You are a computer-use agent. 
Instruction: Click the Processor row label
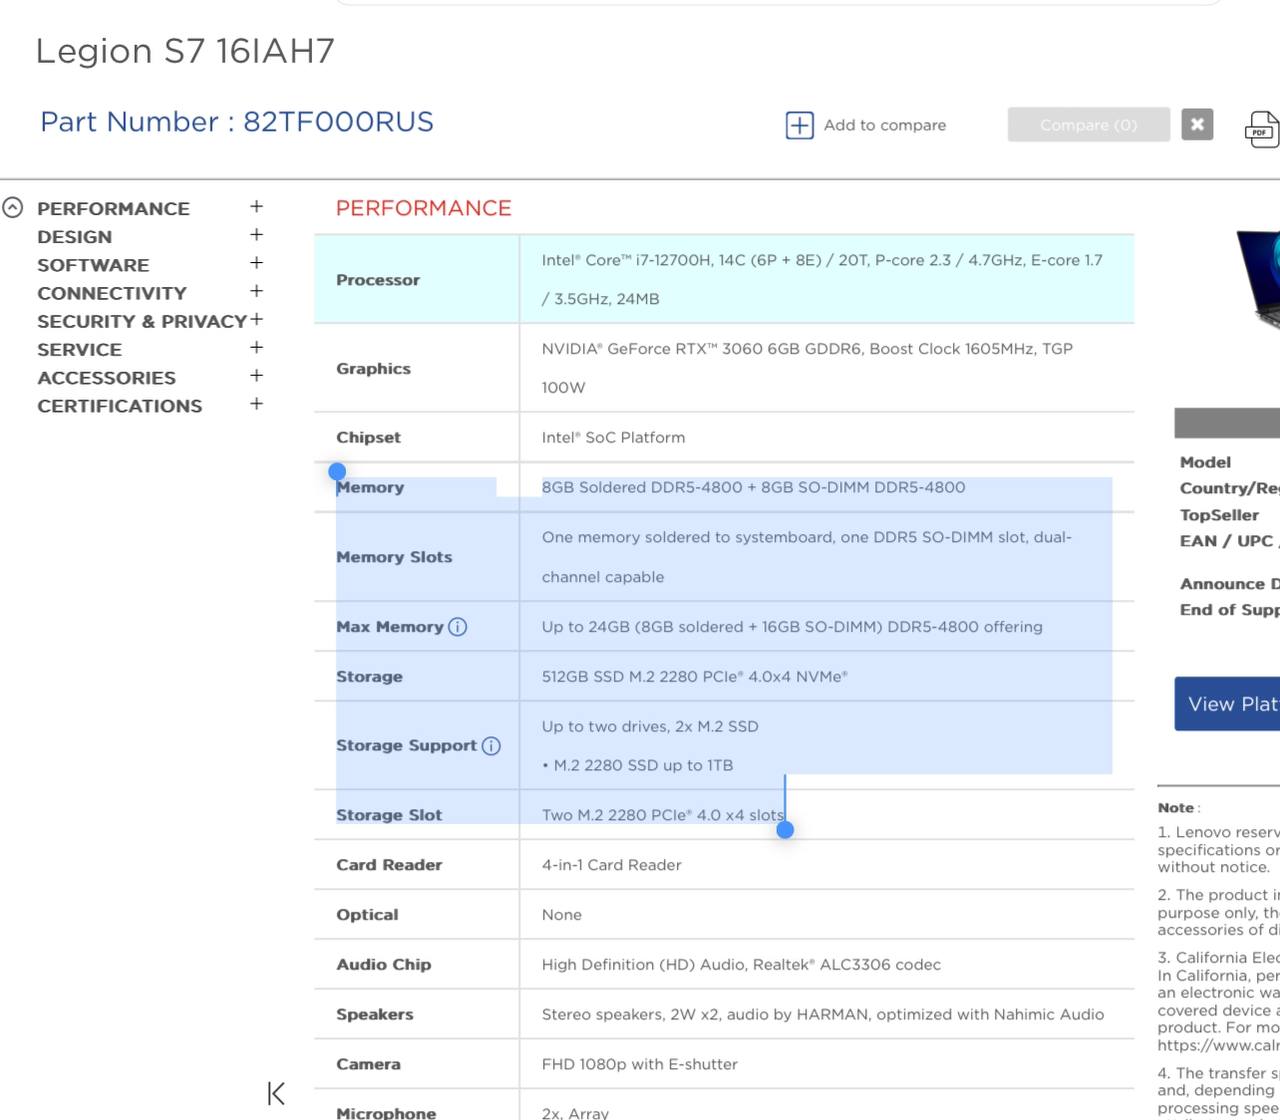coord(378,280)
